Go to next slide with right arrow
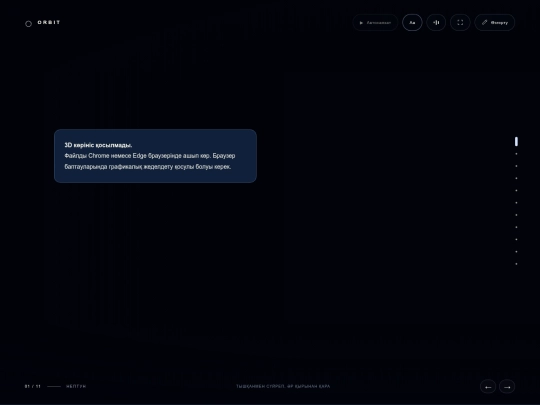 (507, 387)
